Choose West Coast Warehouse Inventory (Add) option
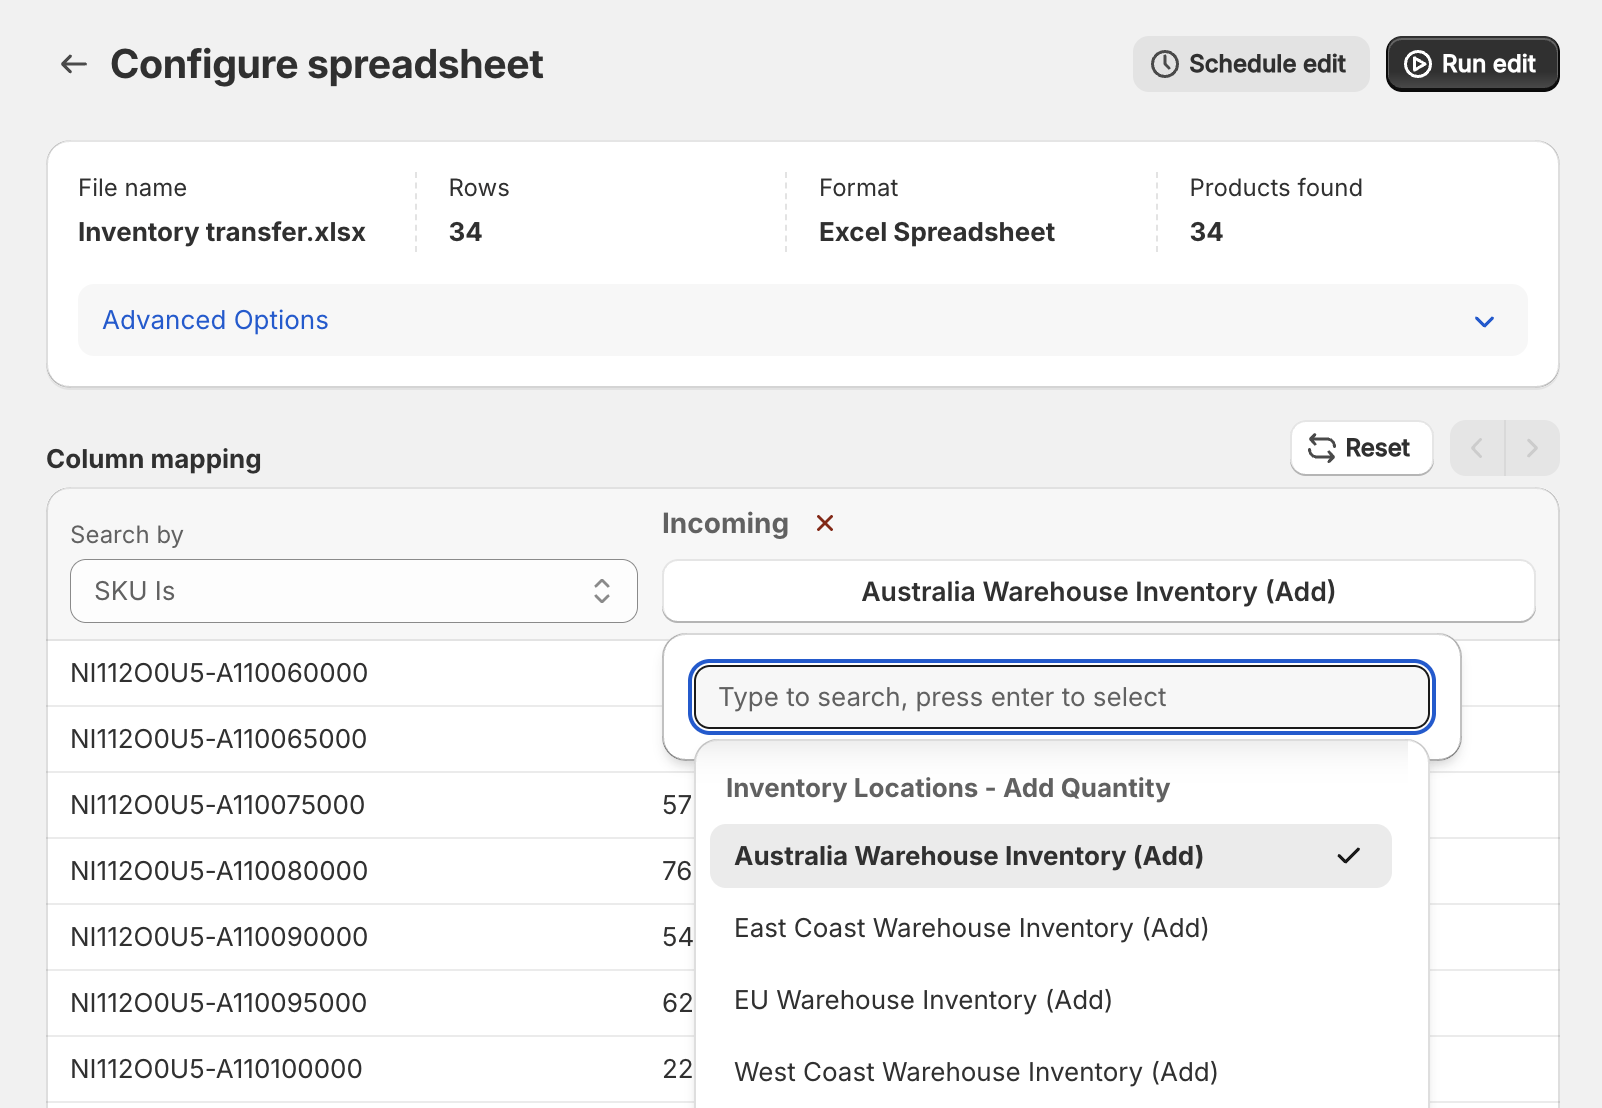The width and height of the screenshot is (1602, 1108). coord(1050,1072)
